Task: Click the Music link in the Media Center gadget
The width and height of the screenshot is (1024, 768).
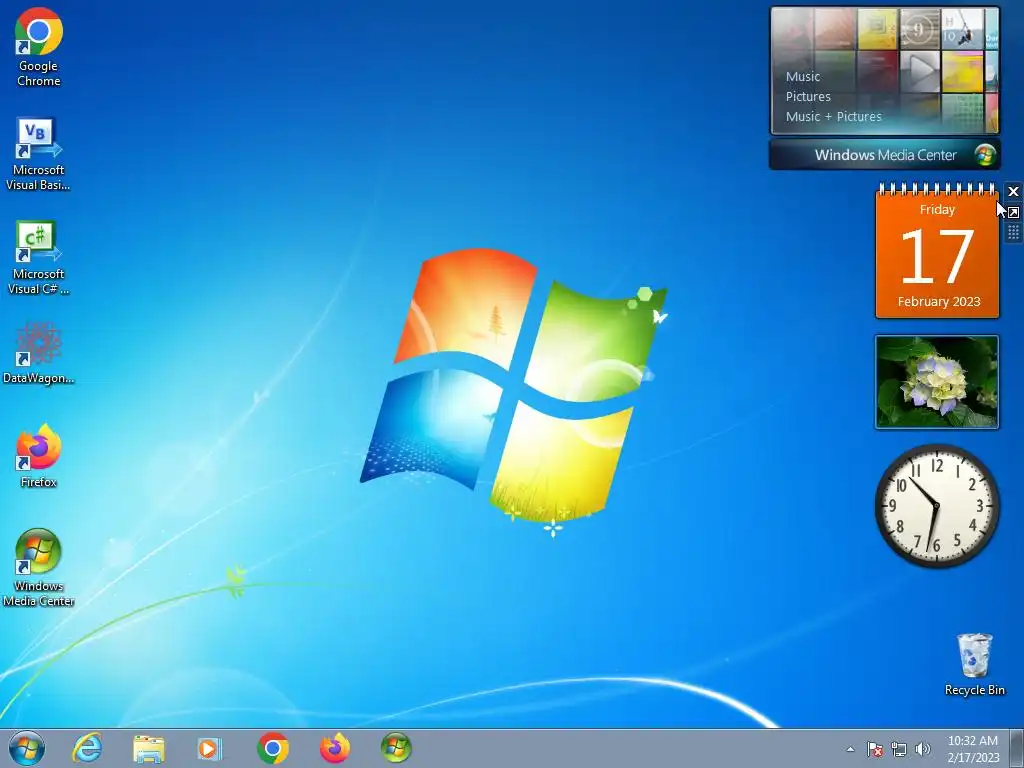Action: point(803,76)
